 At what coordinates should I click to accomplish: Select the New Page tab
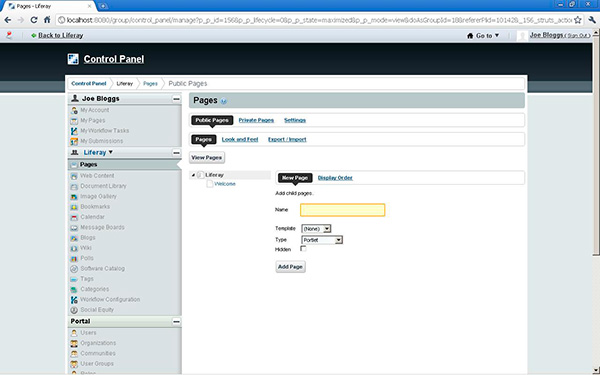point(295,178)
